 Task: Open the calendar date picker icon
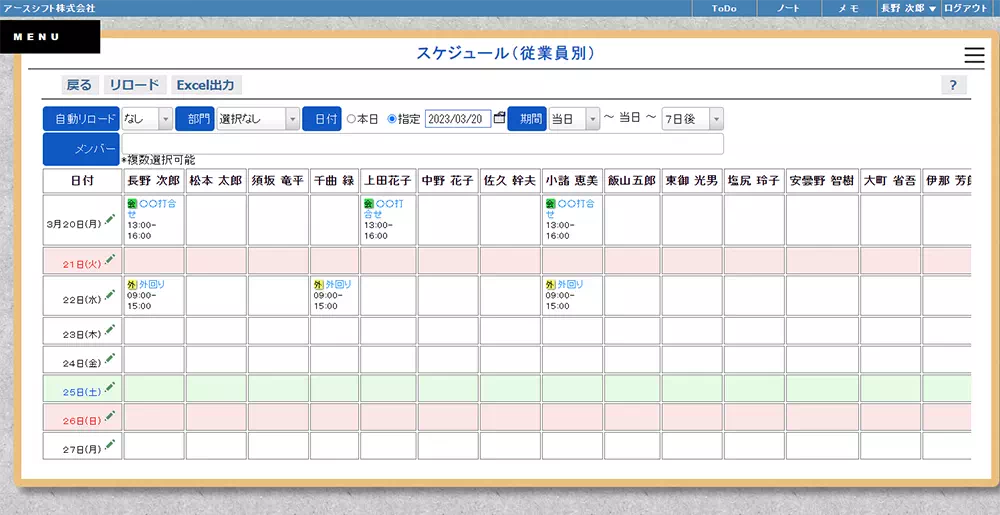(499, 117)
